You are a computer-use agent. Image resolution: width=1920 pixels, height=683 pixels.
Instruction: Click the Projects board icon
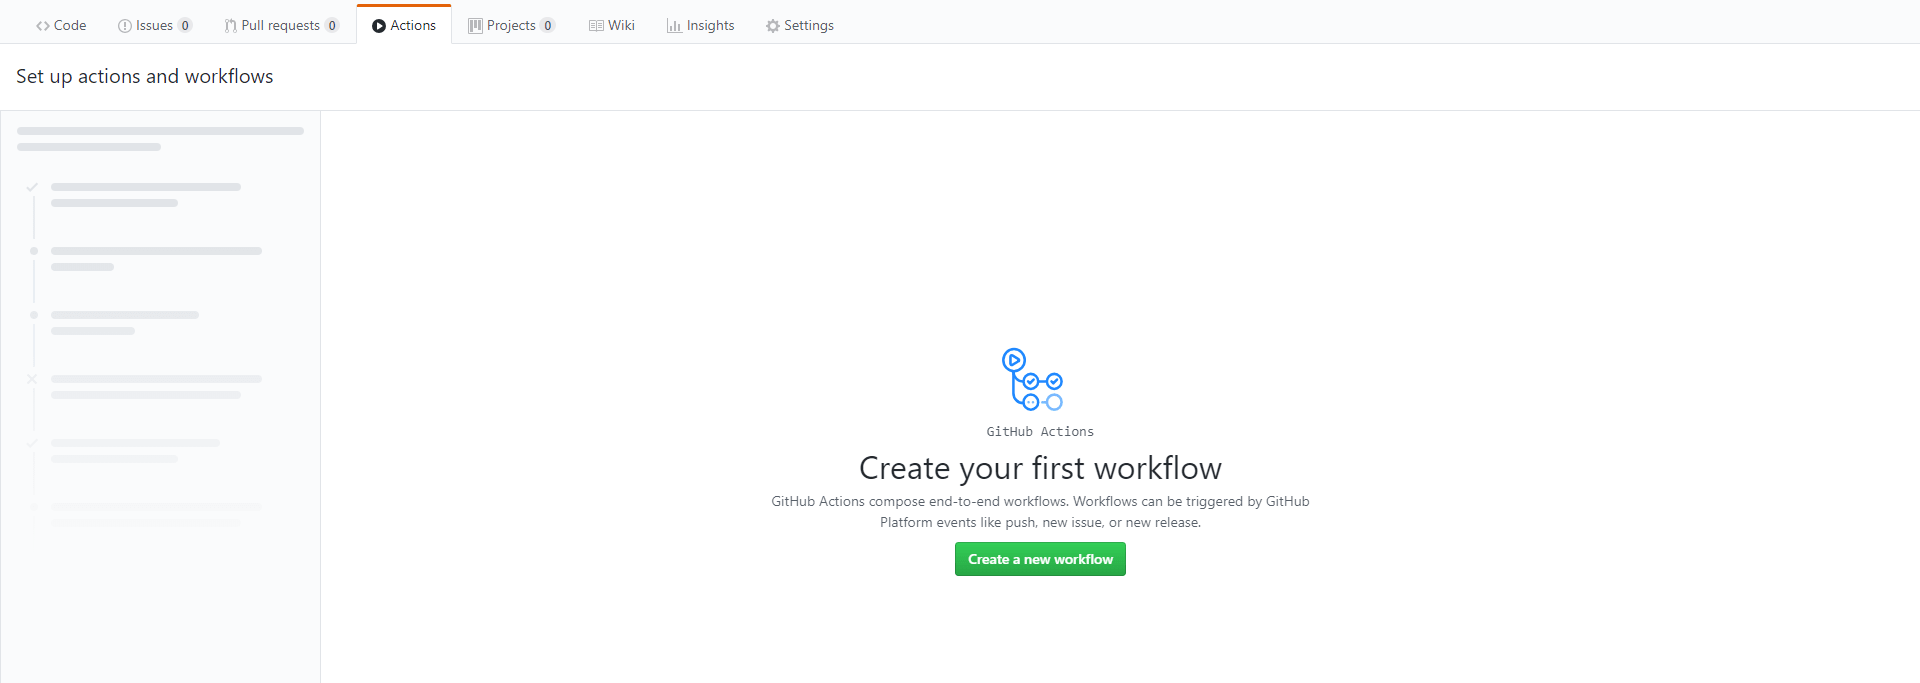(x=475, y=26)
